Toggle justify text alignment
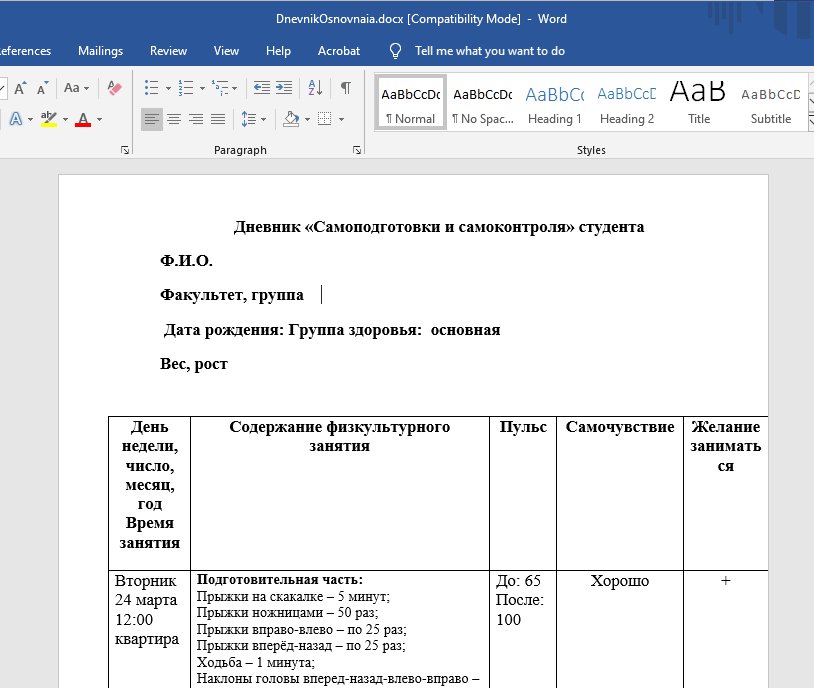 coord(217,119)
